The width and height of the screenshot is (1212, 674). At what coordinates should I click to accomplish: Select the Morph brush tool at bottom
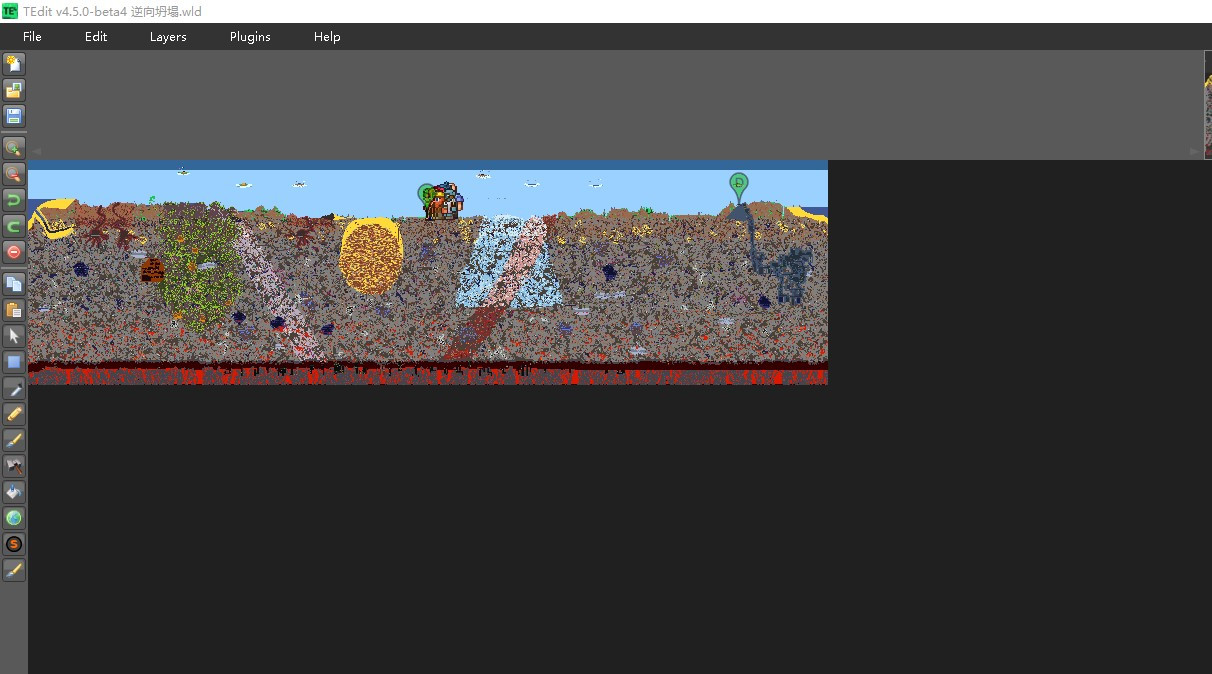pos(14,570)
